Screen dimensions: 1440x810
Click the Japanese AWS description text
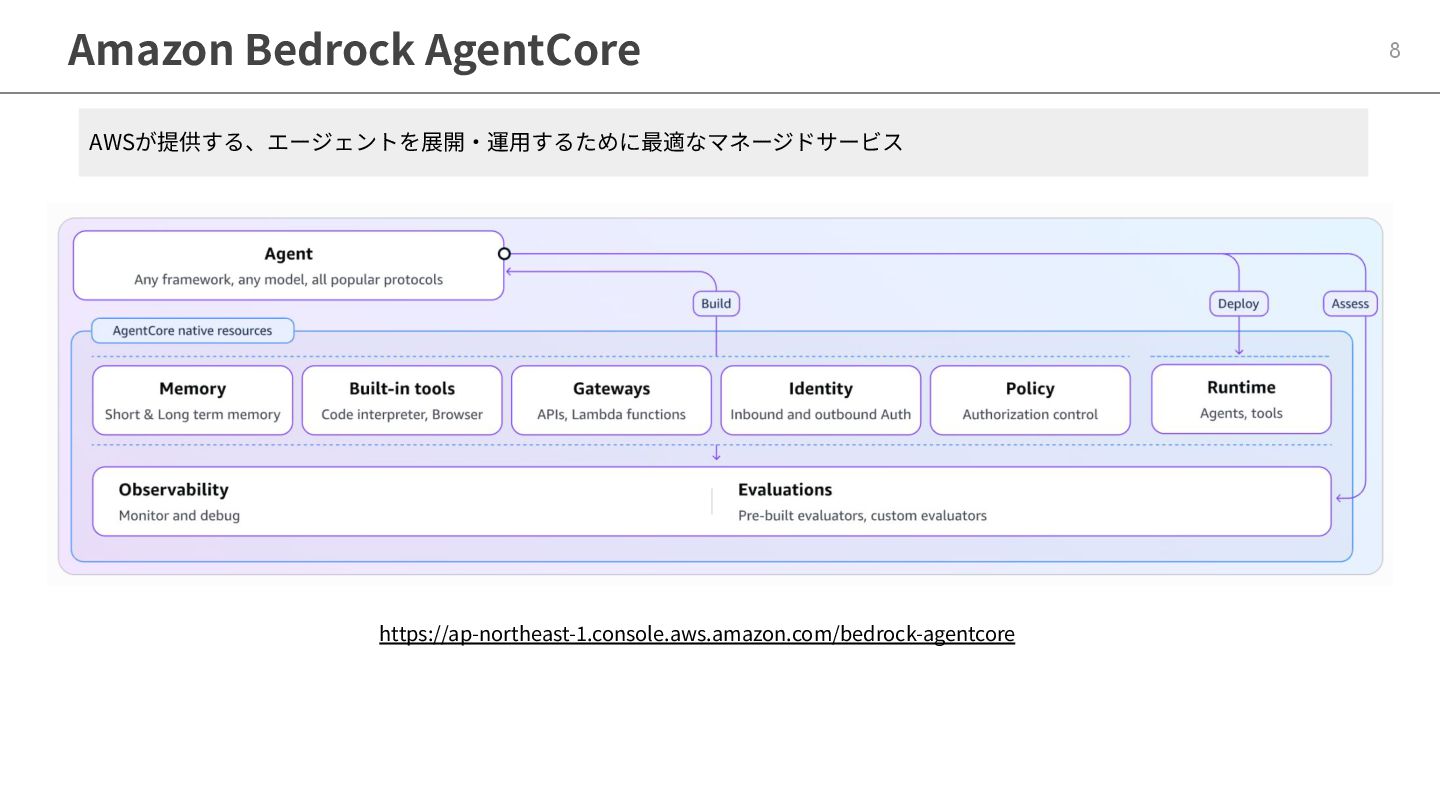[x=496, y=142]
